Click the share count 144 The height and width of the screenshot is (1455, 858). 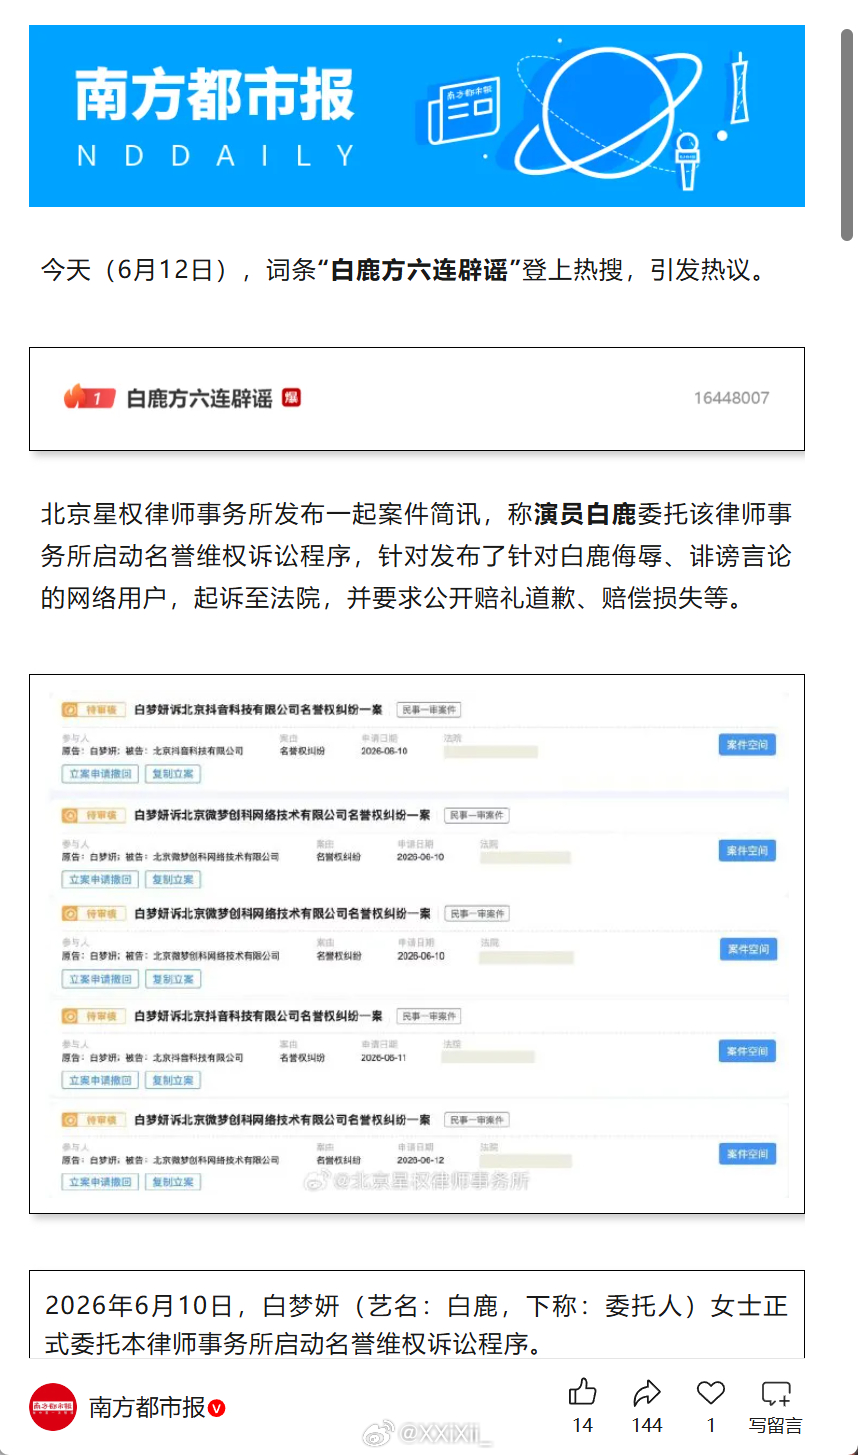[647, 1425]
